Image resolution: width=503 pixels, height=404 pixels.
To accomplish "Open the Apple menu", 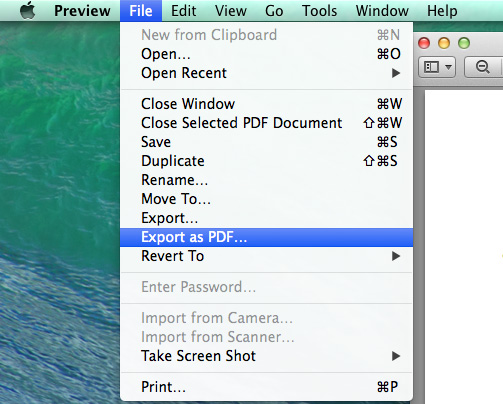I will point(28,10).
